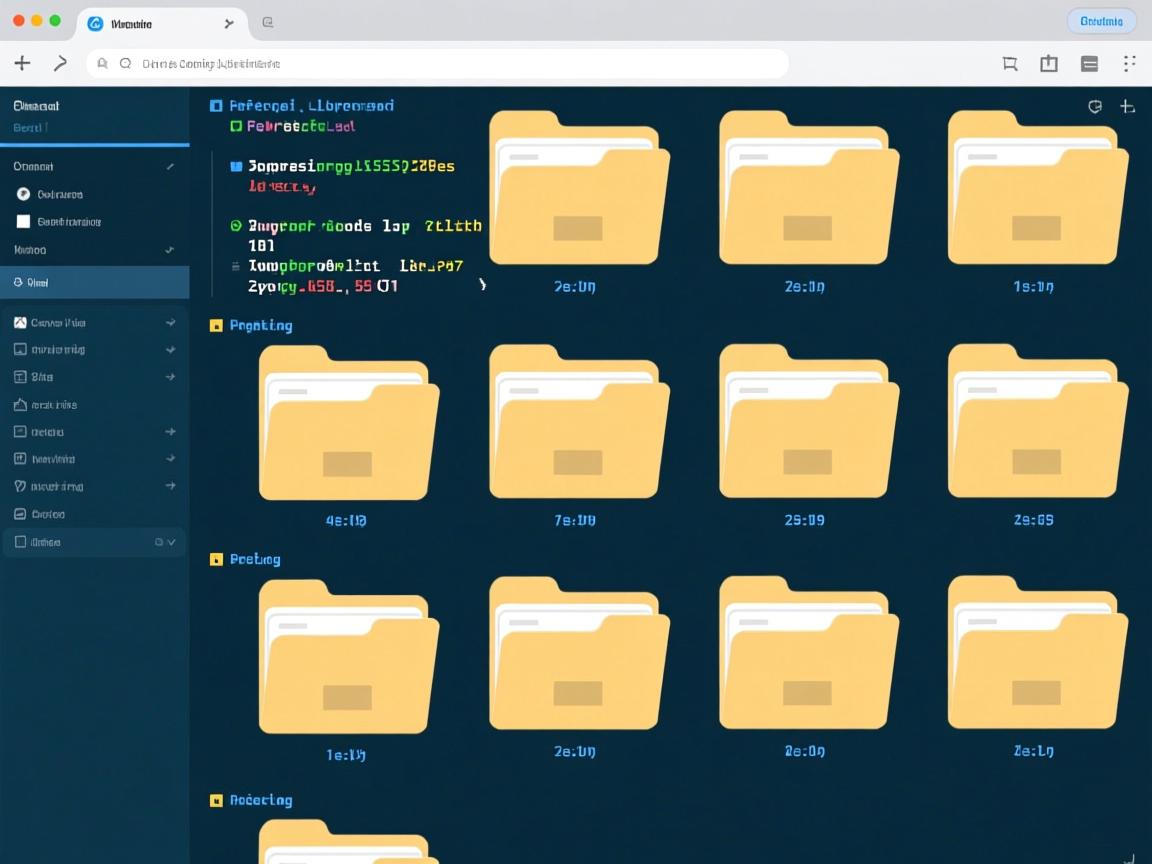Screen dimensions: 1152x864
Task: Click the image icon on the first sidebar list row
Action: pos(19,323)
